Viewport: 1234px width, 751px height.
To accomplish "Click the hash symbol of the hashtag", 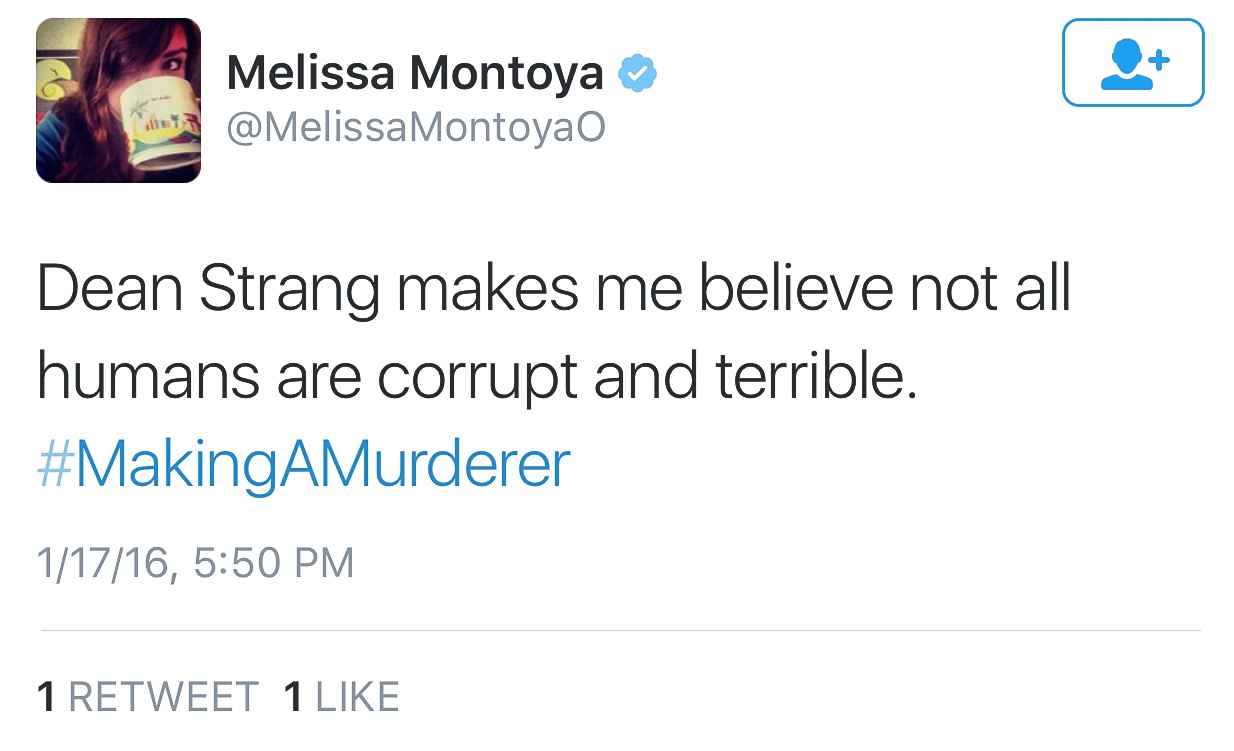I will (53, 464).
